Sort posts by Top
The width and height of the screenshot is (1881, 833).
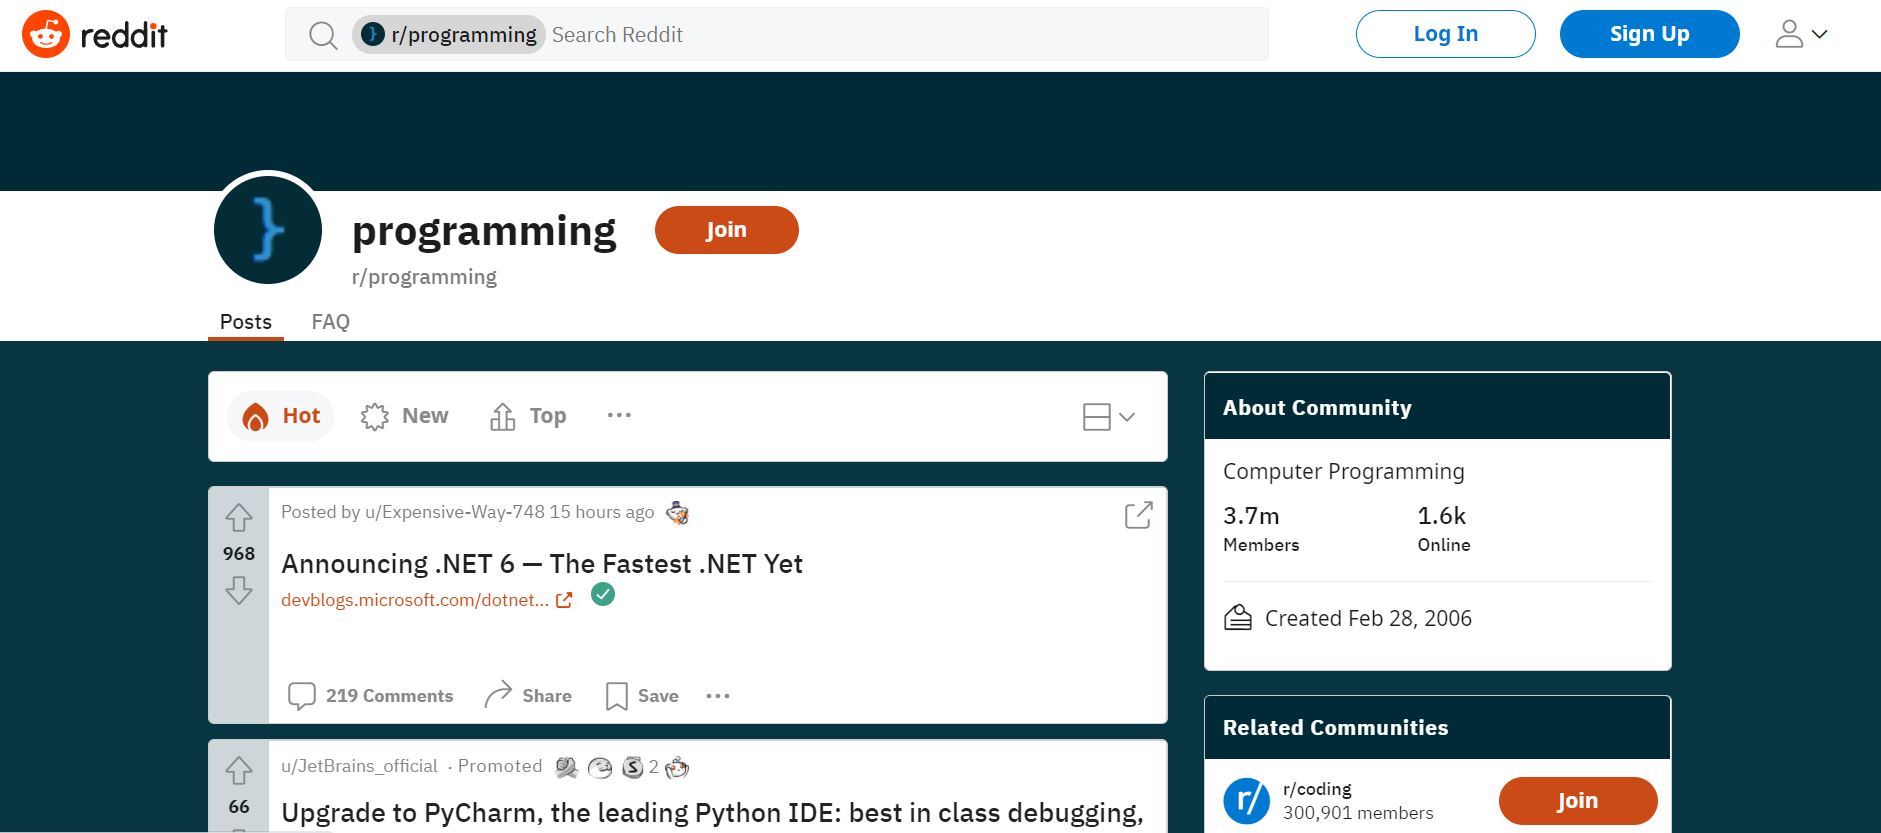(x=528, y=416)
